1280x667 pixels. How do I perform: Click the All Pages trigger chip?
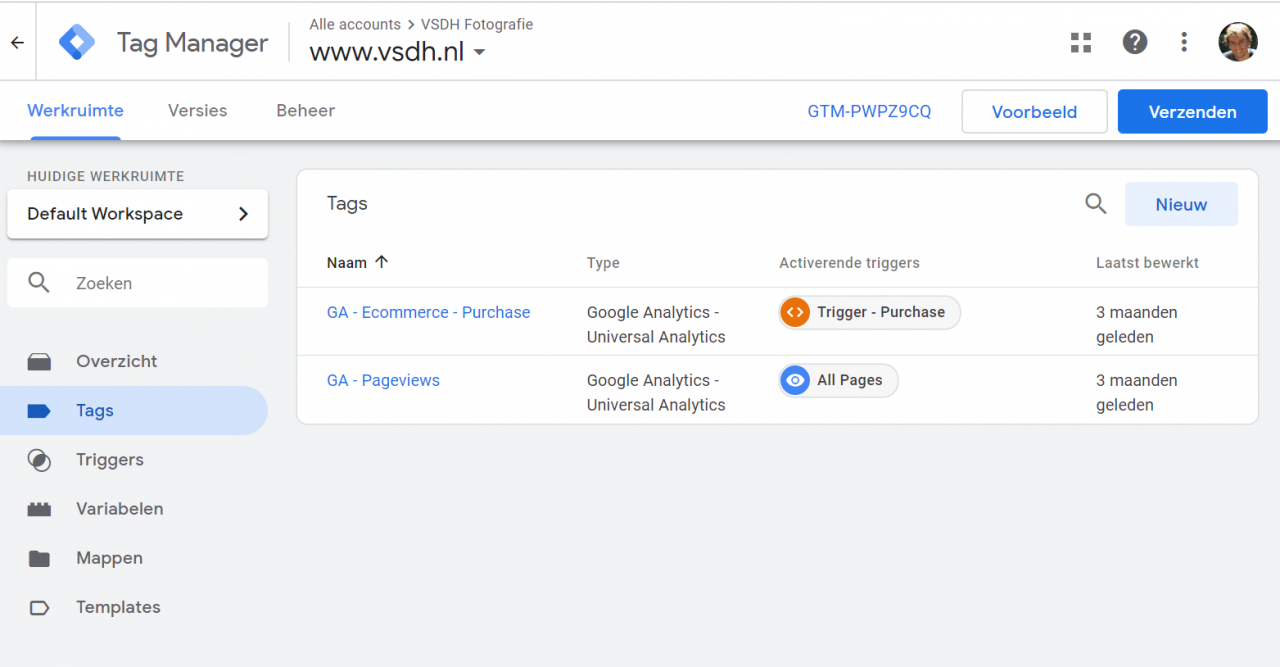[x=838, y=380]
